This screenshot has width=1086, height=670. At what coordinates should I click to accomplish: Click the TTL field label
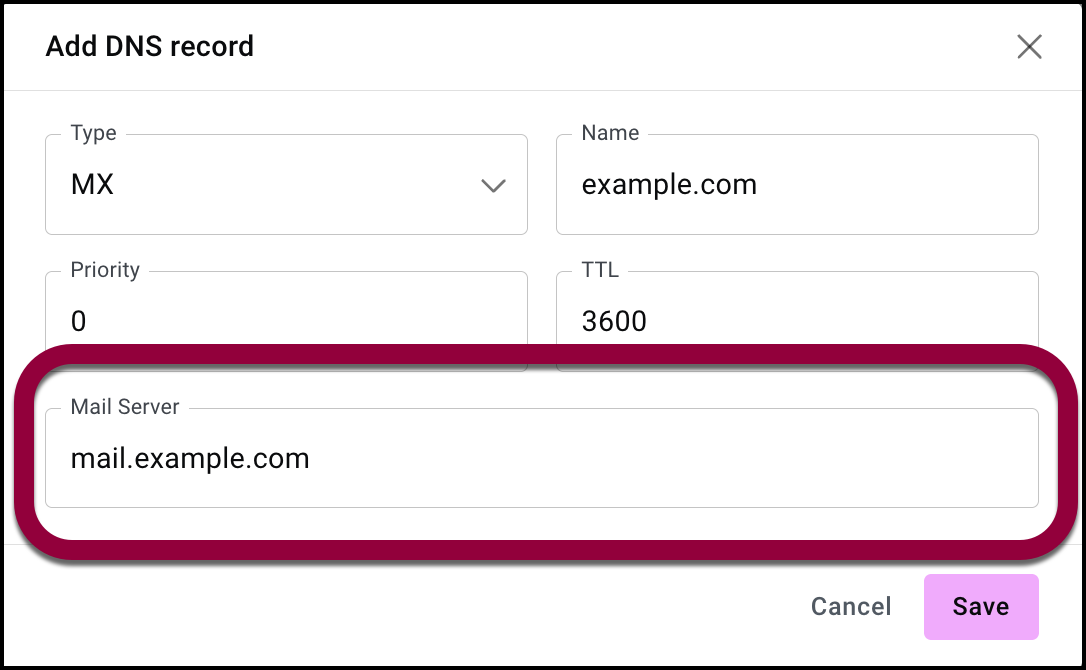click(600, 270)
